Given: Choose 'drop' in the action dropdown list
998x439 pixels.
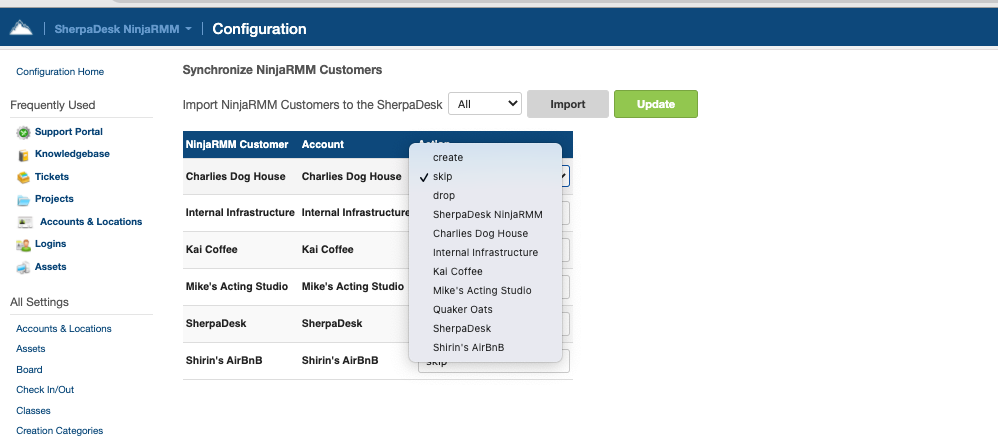Looking at the screenshot, I should tap(443, 195).
